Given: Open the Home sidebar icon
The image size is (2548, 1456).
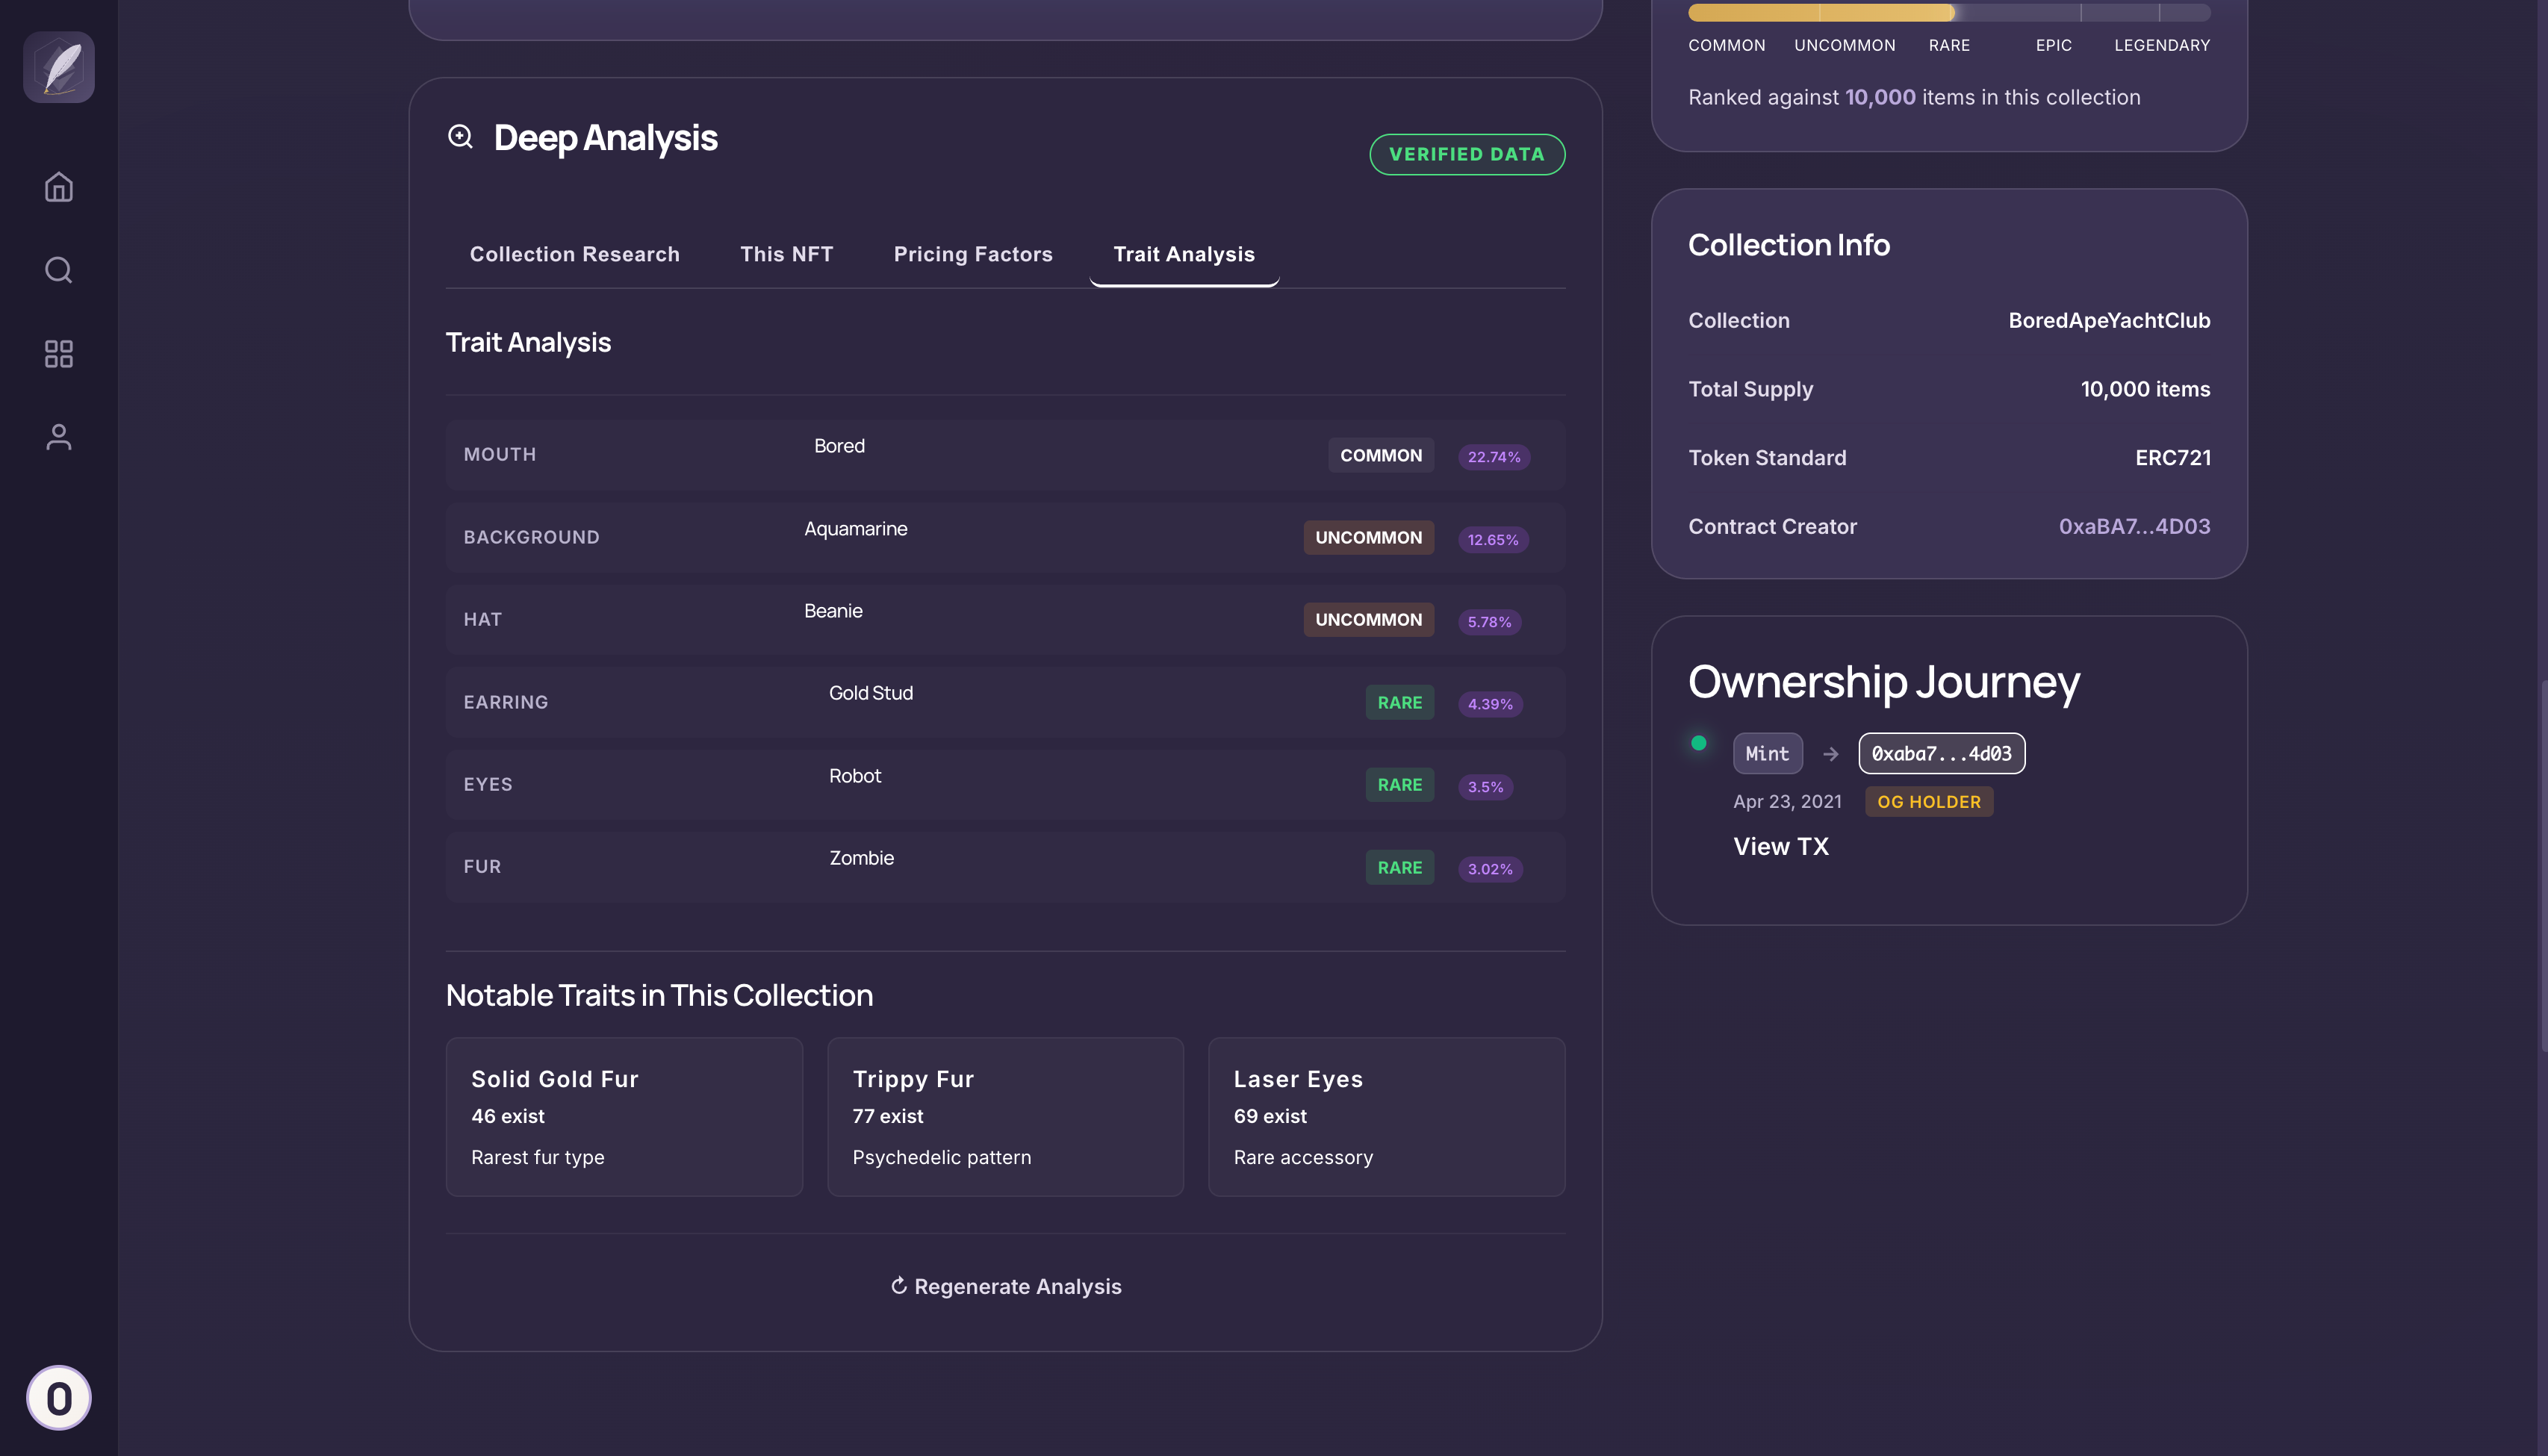Looking at the screenshot, I should click(59, 187).
